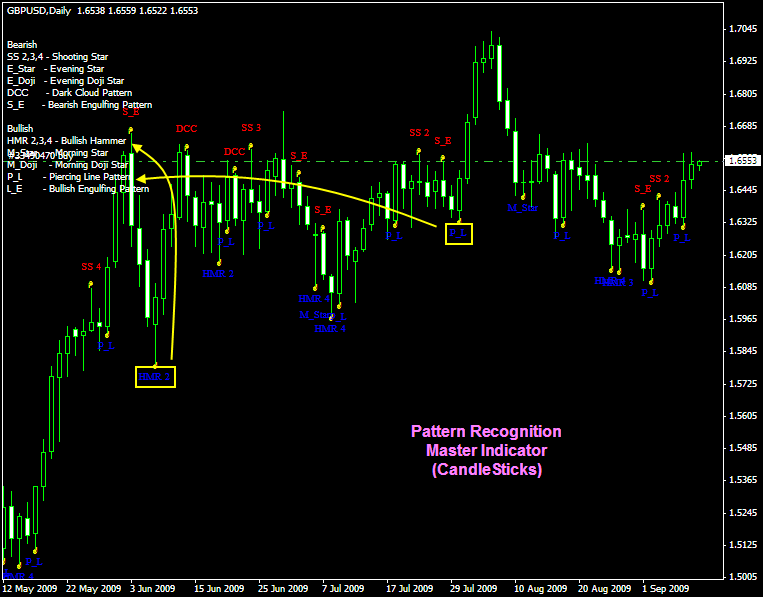Click the 'E_Doji - Evening Doji Star' legend line
The height and width of the screenshot is (597, 763).
(x=65, y=81)
